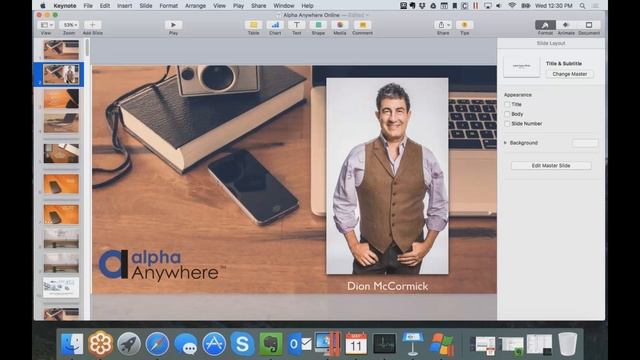
Task: Open the View options toolbar button
Action: (x=46, y=25)
